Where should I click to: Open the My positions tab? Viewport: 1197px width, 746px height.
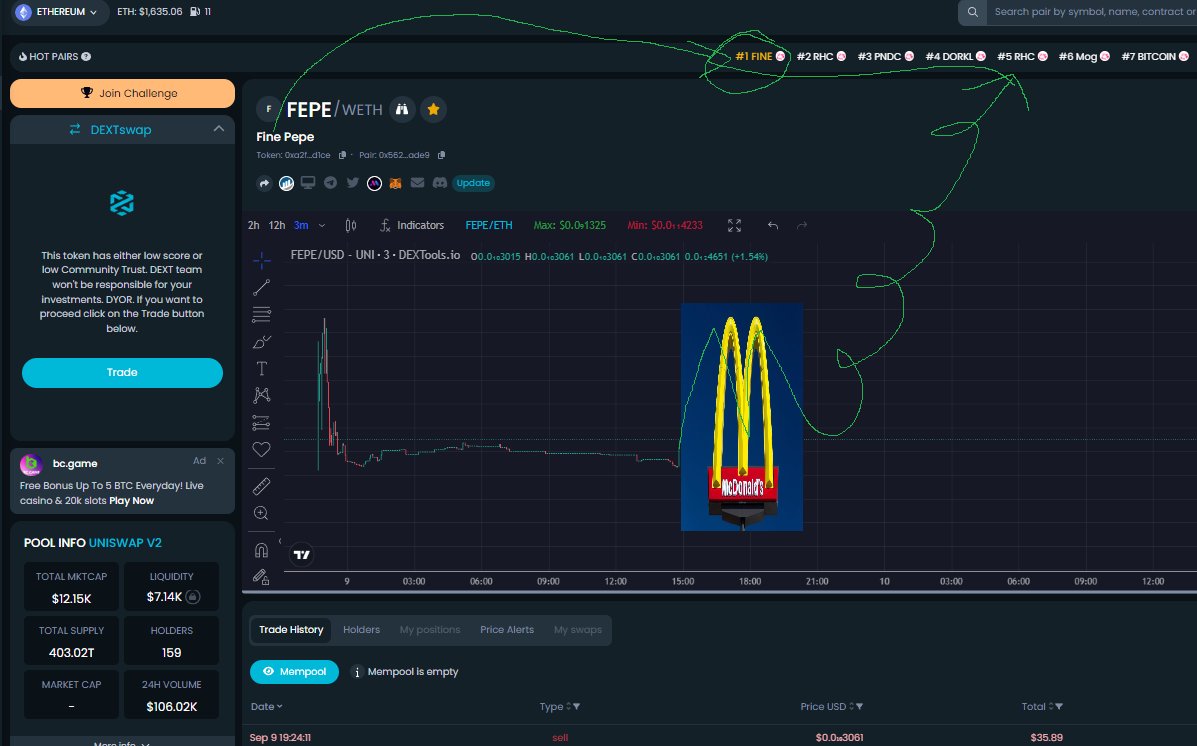click(x=430, y=630)
